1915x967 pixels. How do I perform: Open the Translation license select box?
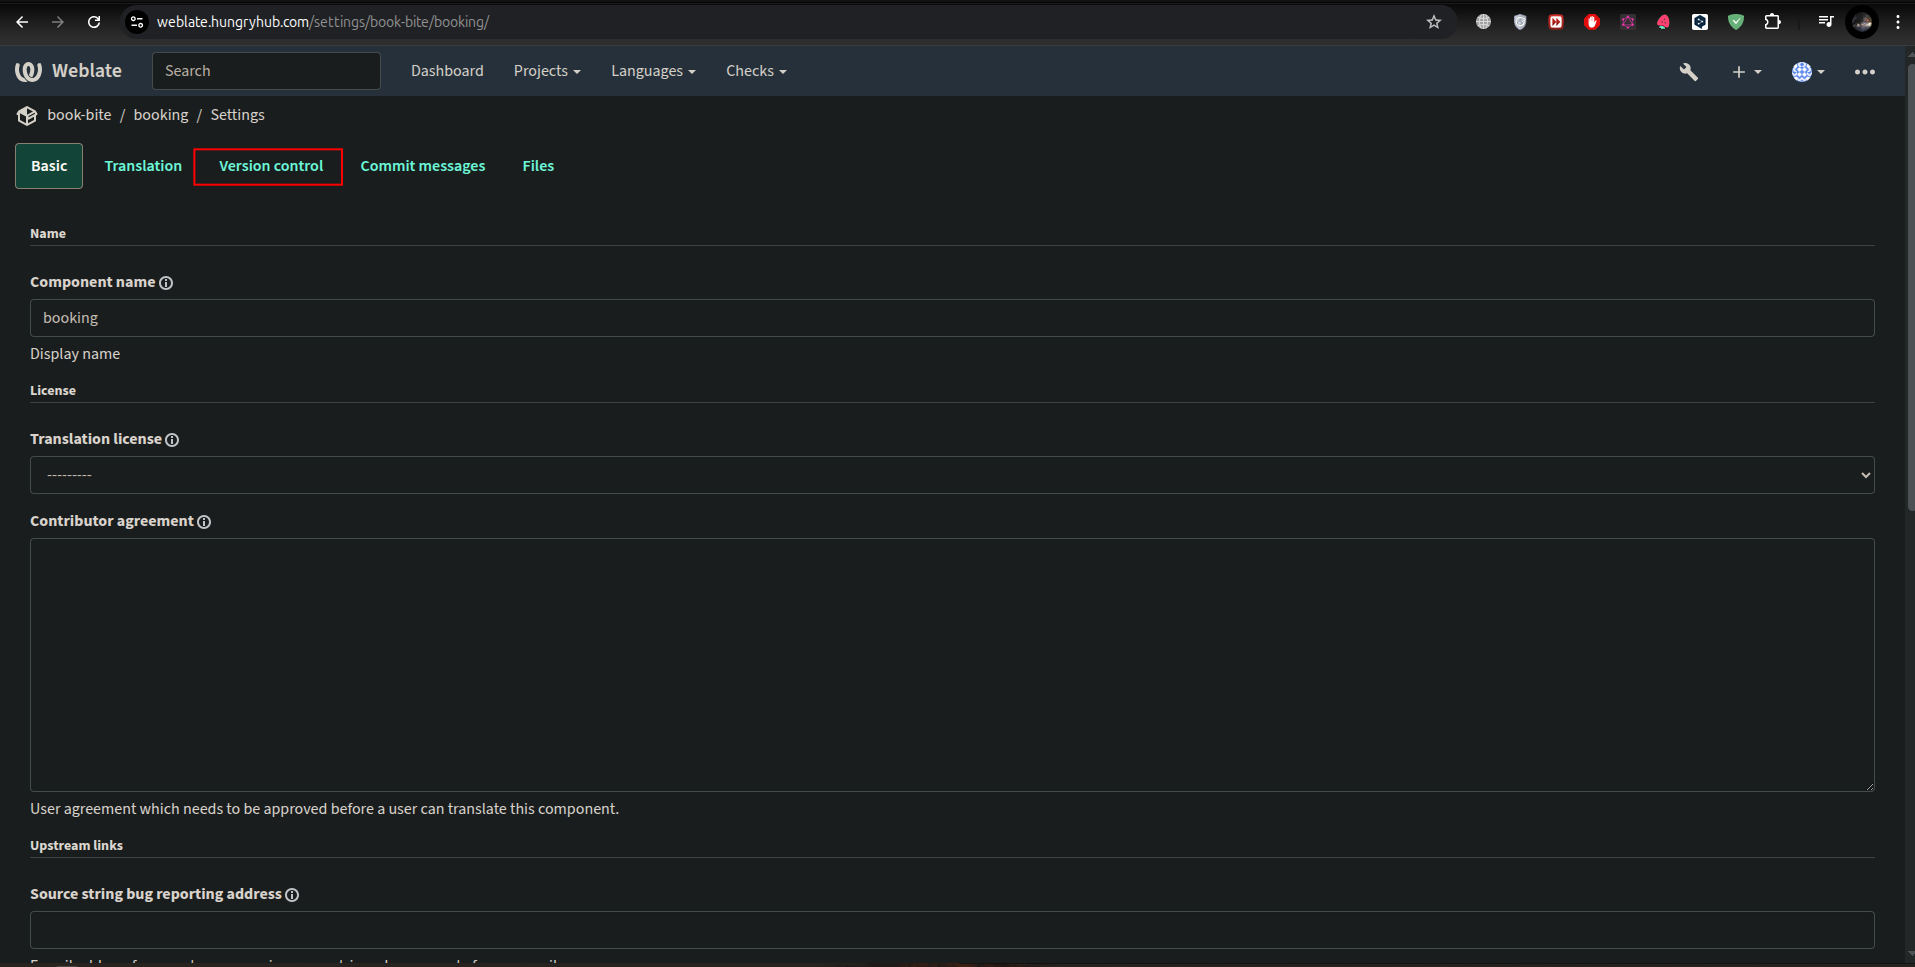coord(951,475)
